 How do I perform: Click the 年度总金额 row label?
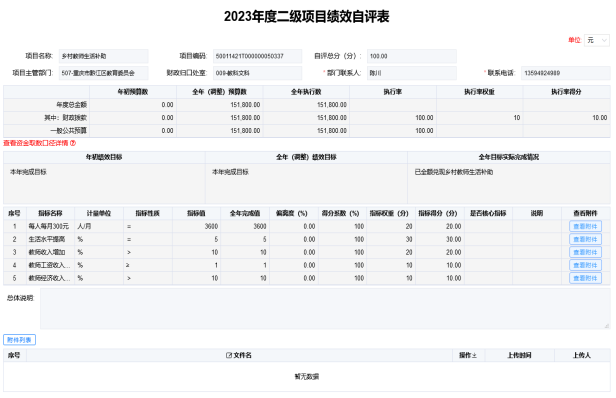72,105
